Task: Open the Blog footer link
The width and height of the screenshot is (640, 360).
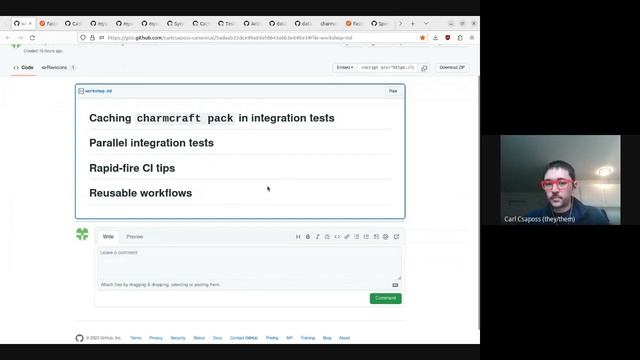Action: [x=327, y=338]
